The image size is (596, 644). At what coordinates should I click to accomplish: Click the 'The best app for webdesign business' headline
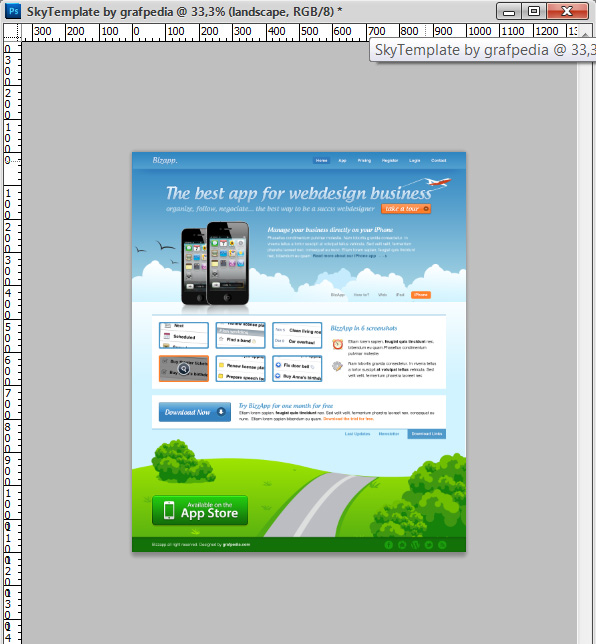tap(299, 193)
